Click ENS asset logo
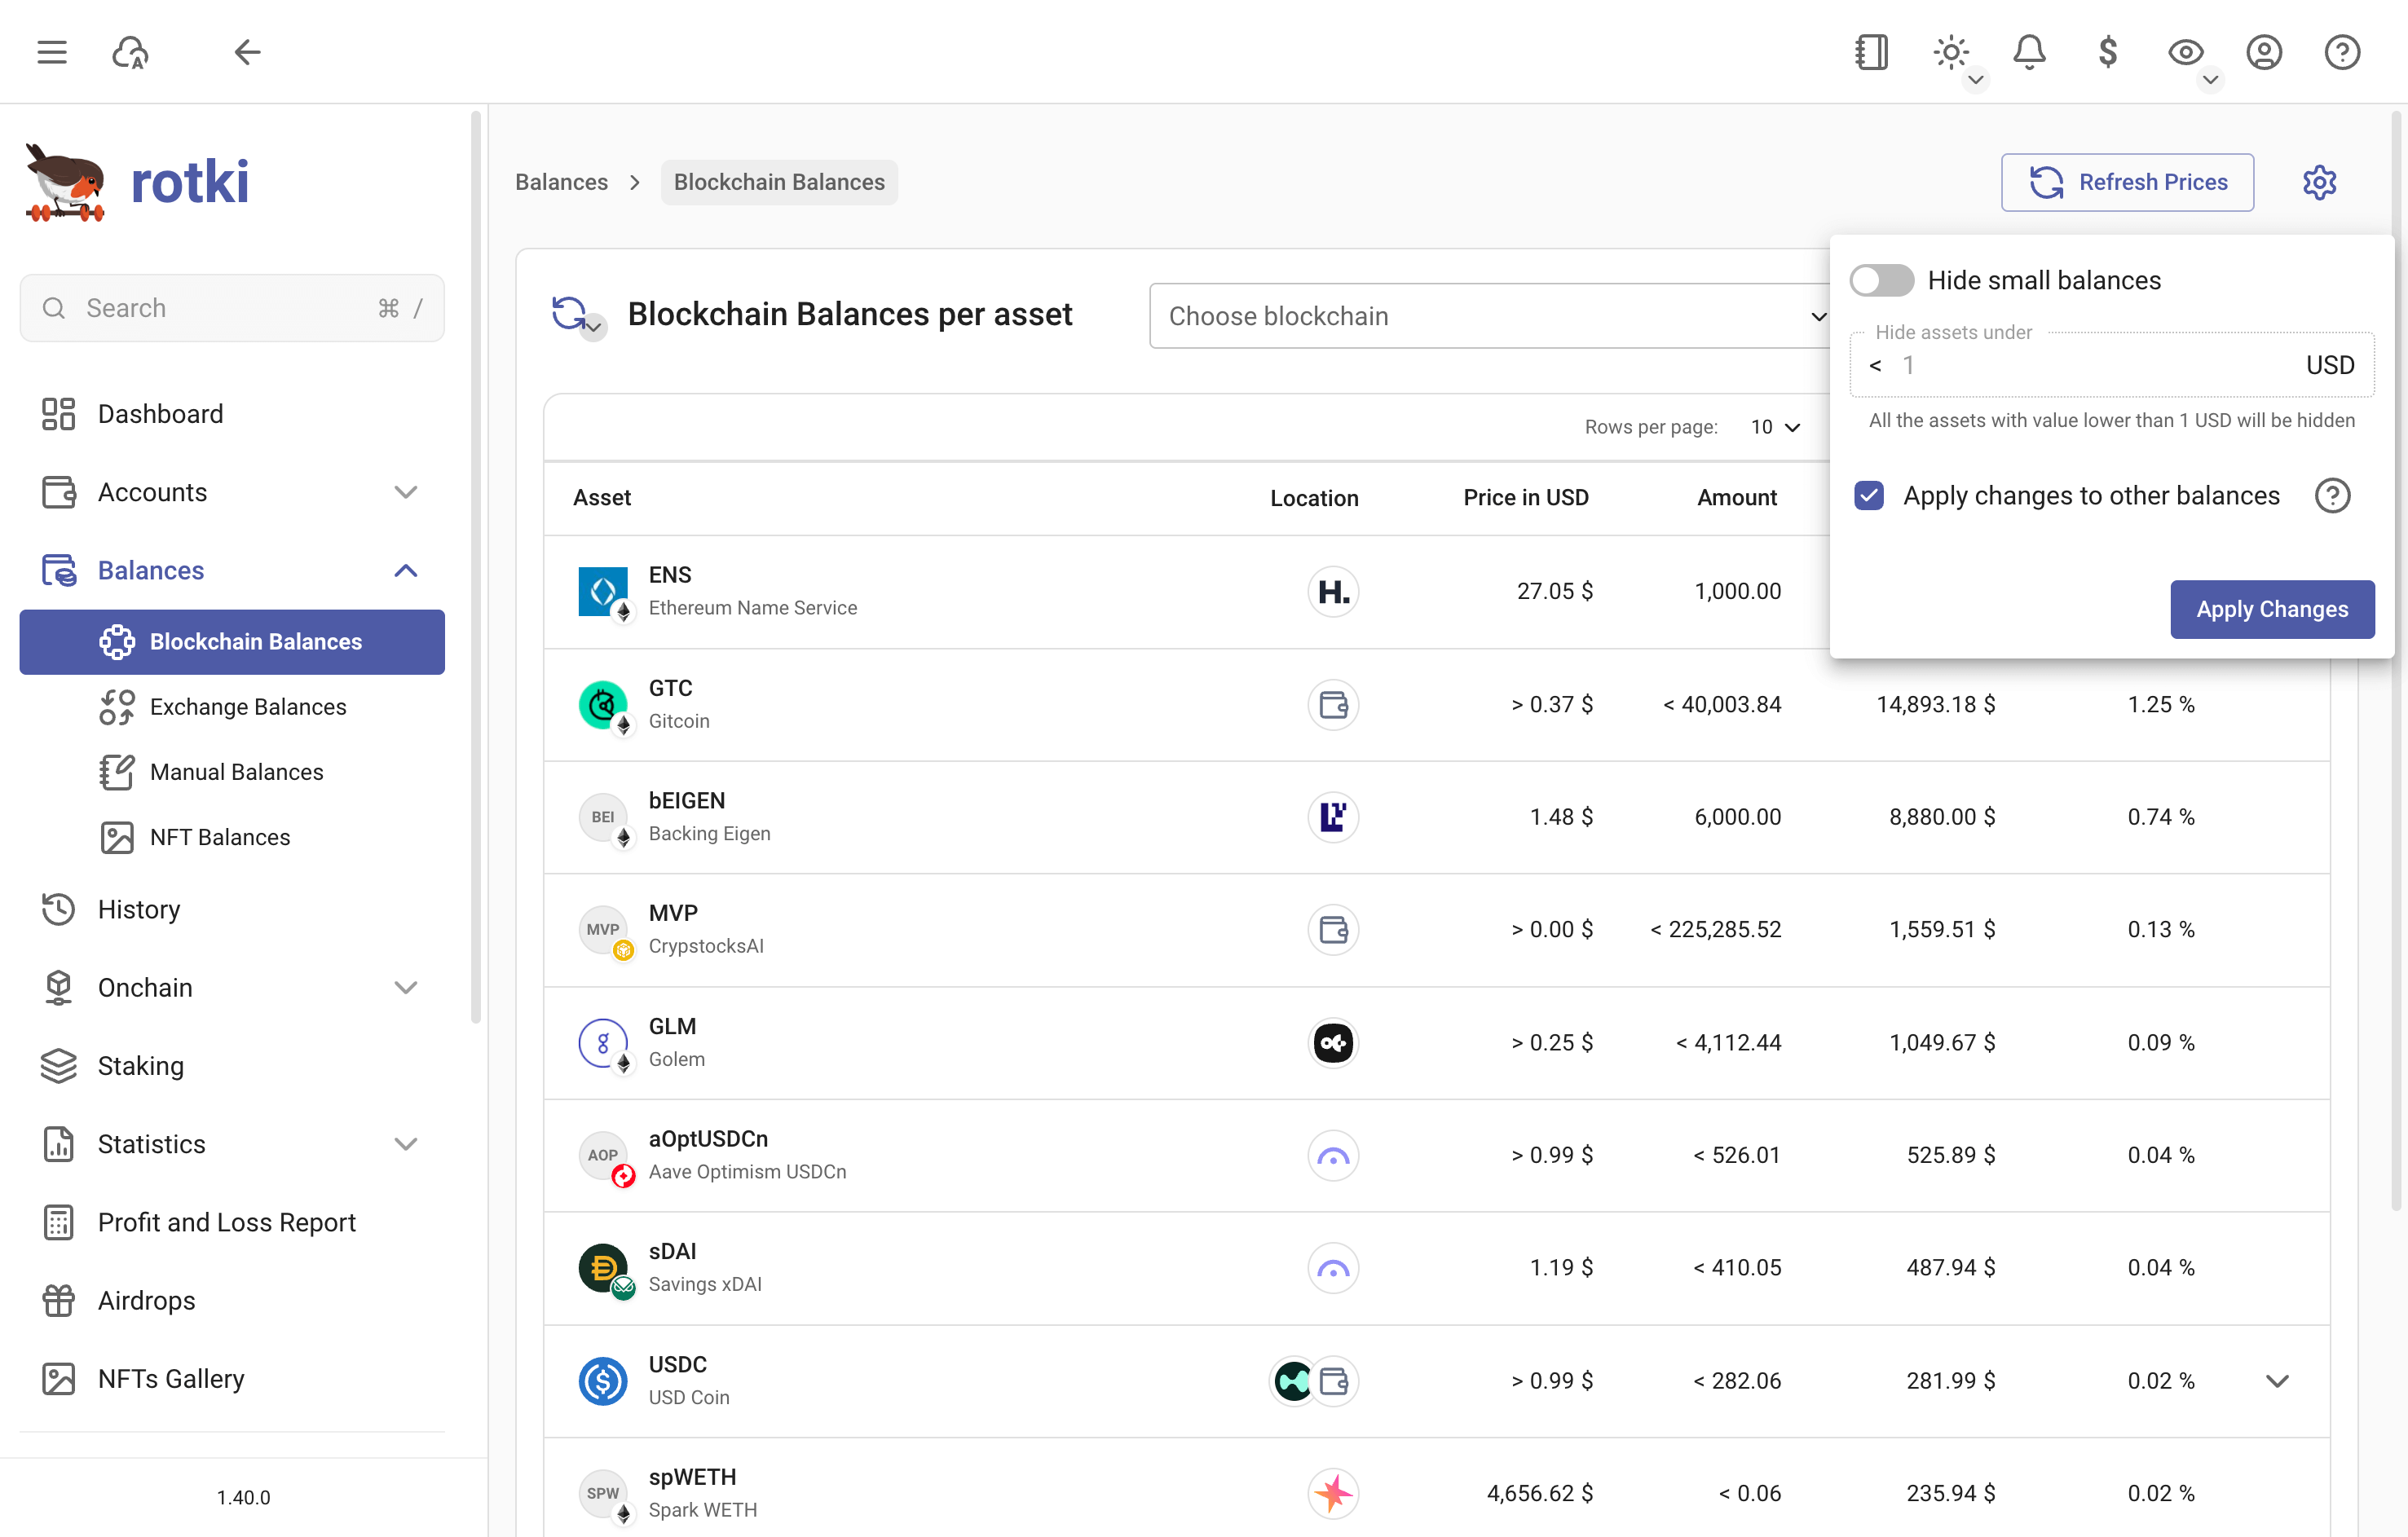 point(603,592)
